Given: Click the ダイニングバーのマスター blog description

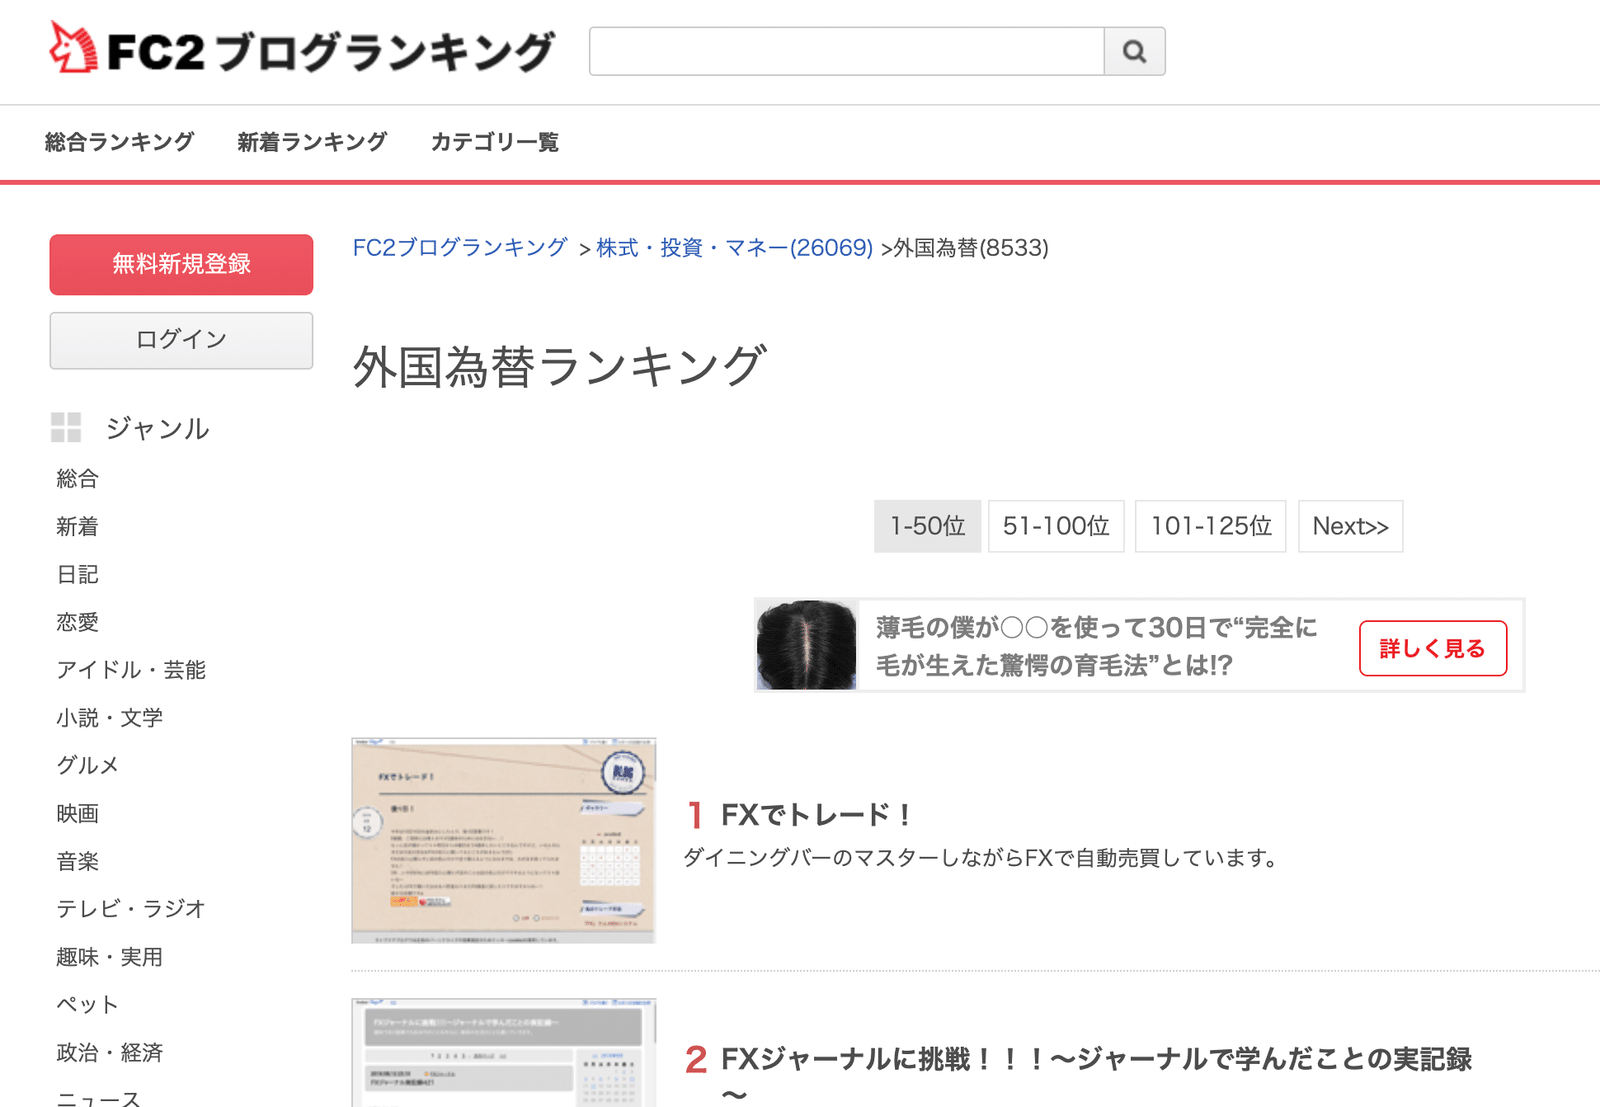Looking at the screenshot, I should point(981,858).
